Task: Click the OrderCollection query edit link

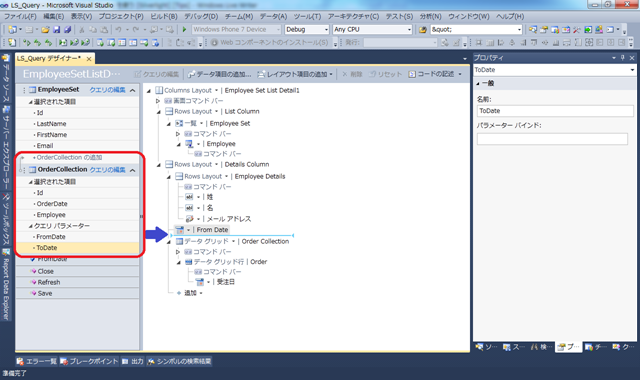Action: pyautogui.click(x=108, y=170)
